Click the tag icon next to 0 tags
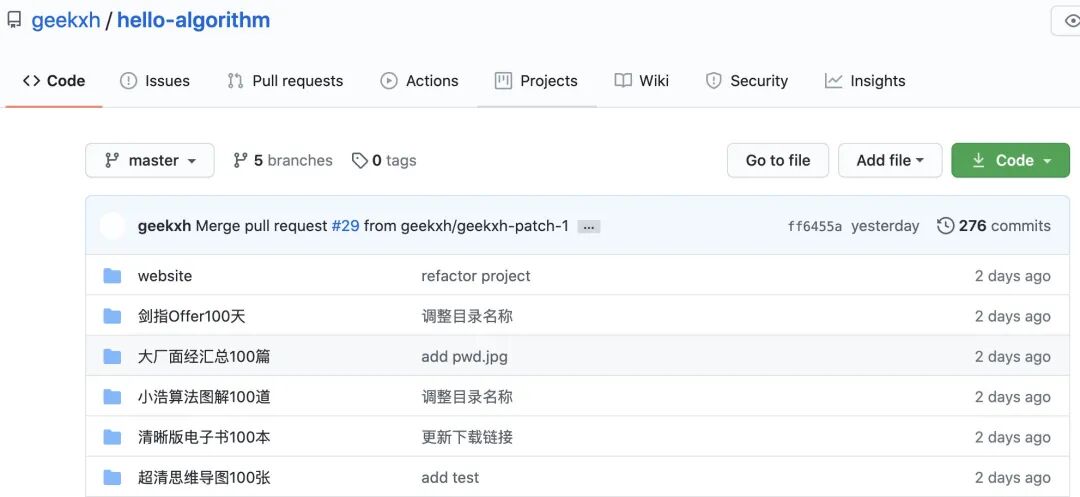The width and height of the screenshot is (1080, 497). pos(360,160)
